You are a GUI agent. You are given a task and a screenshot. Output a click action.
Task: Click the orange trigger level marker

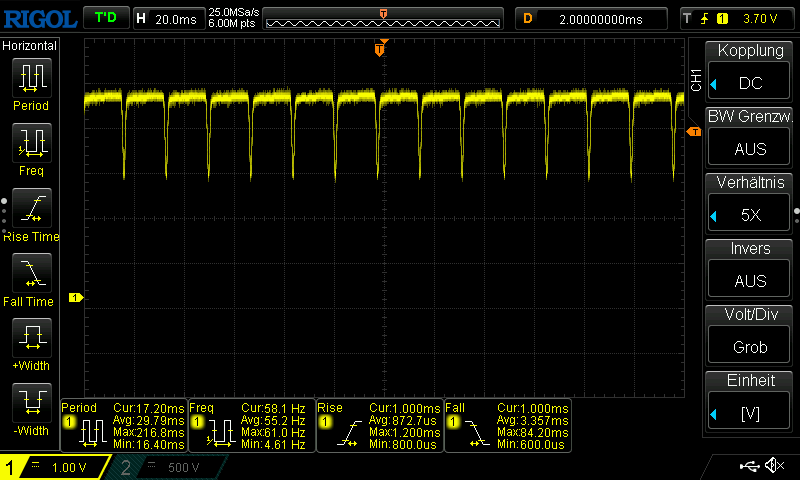pyautogui.click(x=693, y=132)
